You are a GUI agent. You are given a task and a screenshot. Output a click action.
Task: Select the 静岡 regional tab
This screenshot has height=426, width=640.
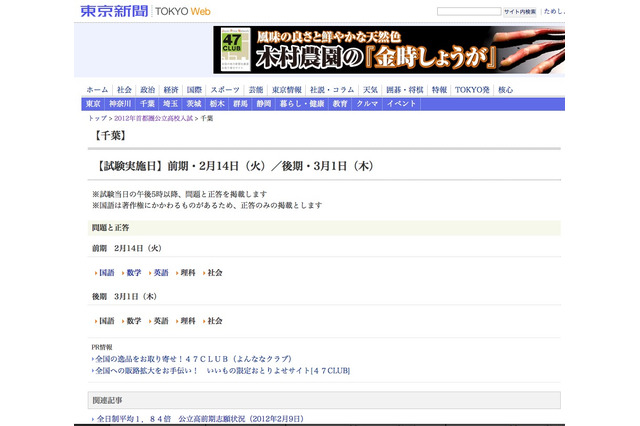pos(264,104)
